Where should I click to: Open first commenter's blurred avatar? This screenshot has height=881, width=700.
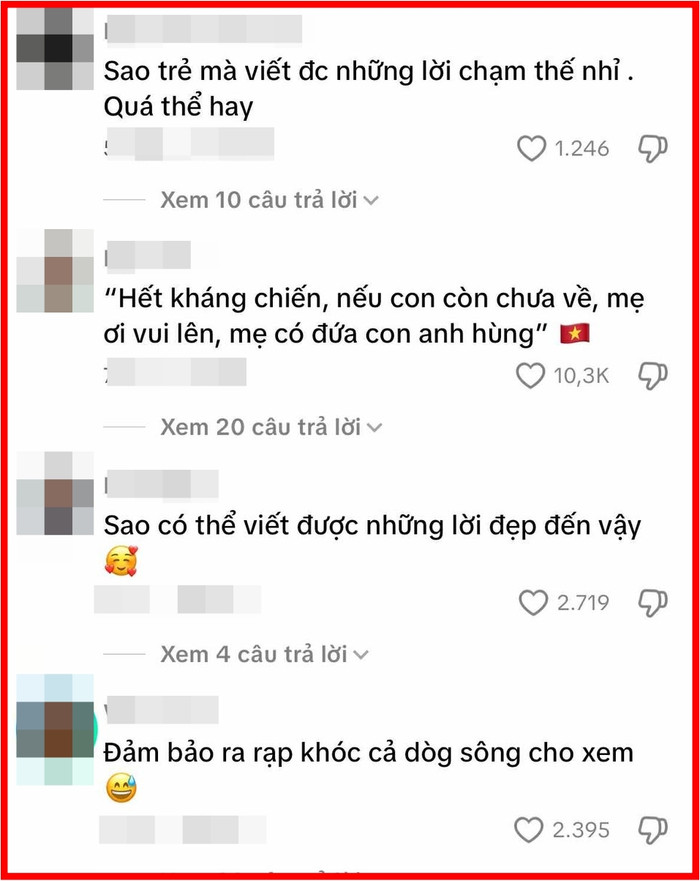[55, 49]
